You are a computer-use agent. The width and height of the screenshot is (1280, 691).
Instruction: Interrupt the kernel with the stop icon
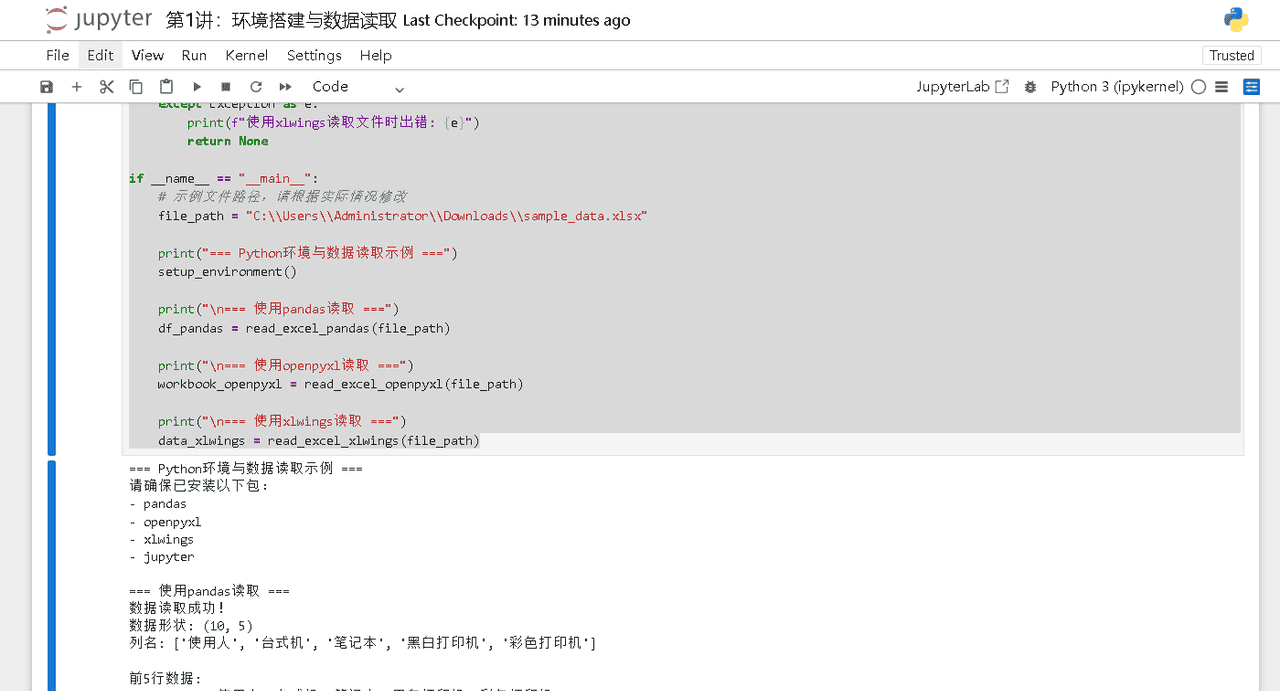(x=226, y=87)
